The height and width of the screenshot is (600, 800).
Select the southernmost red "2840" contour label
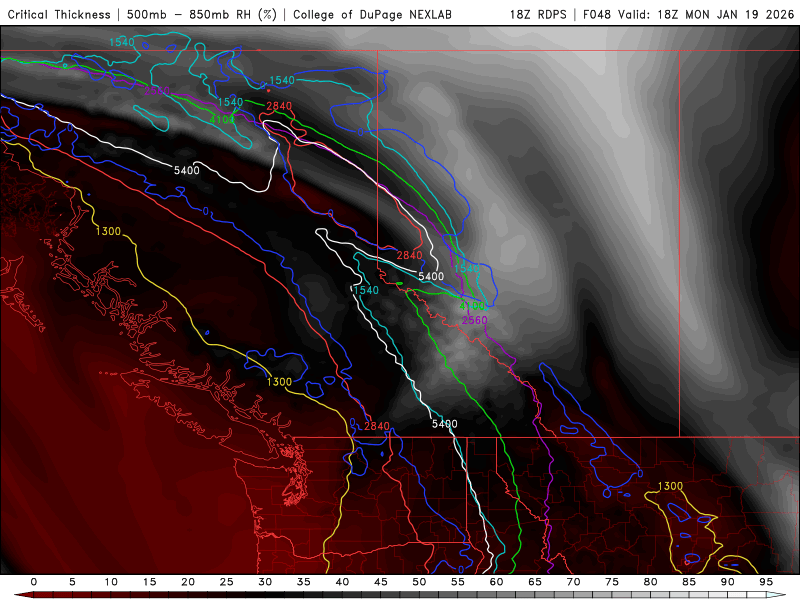point(377,426)
